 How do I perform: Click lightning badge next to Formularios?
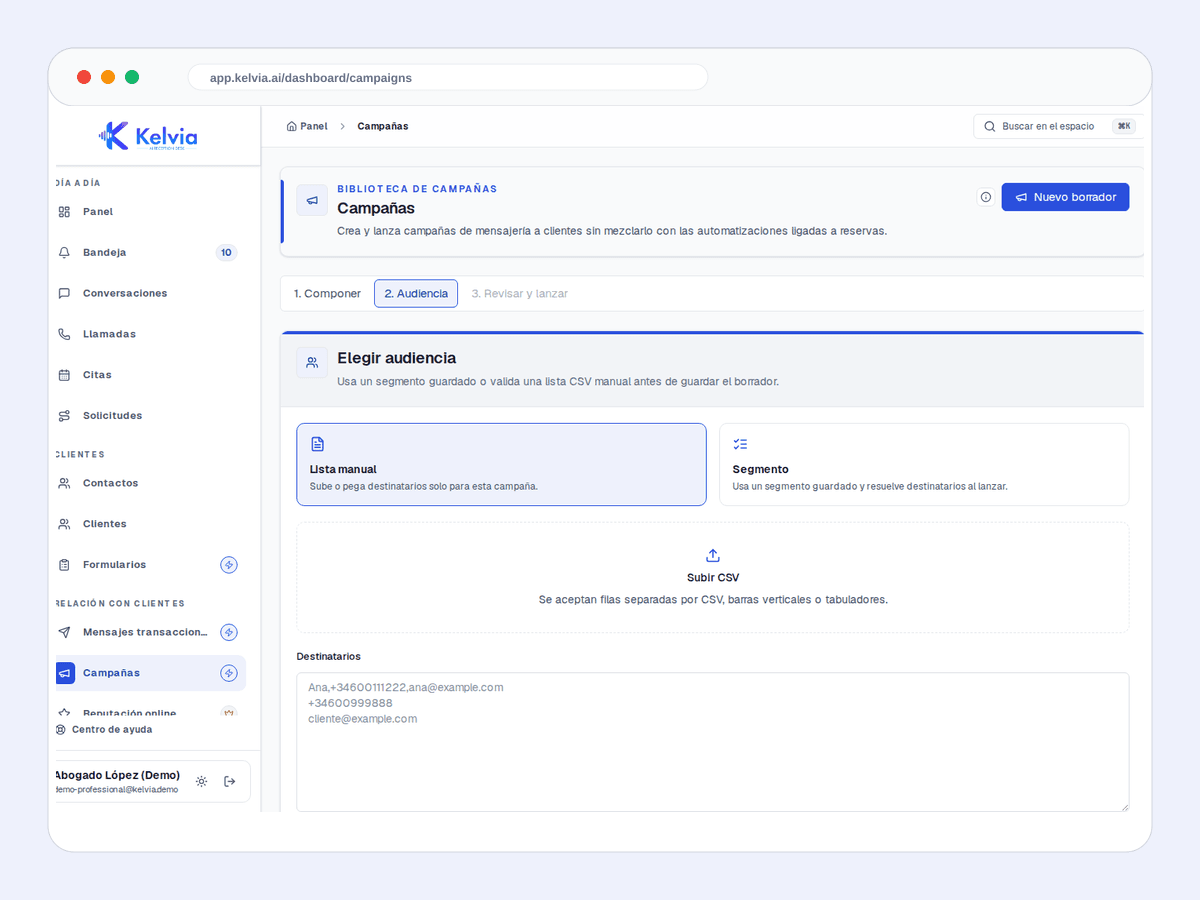point(229,565)
